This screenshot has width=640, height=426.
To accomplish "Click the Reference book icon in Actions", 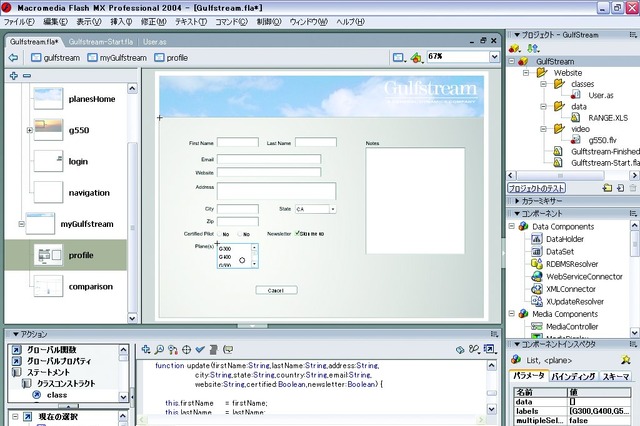I will click(x=460, y=349).
